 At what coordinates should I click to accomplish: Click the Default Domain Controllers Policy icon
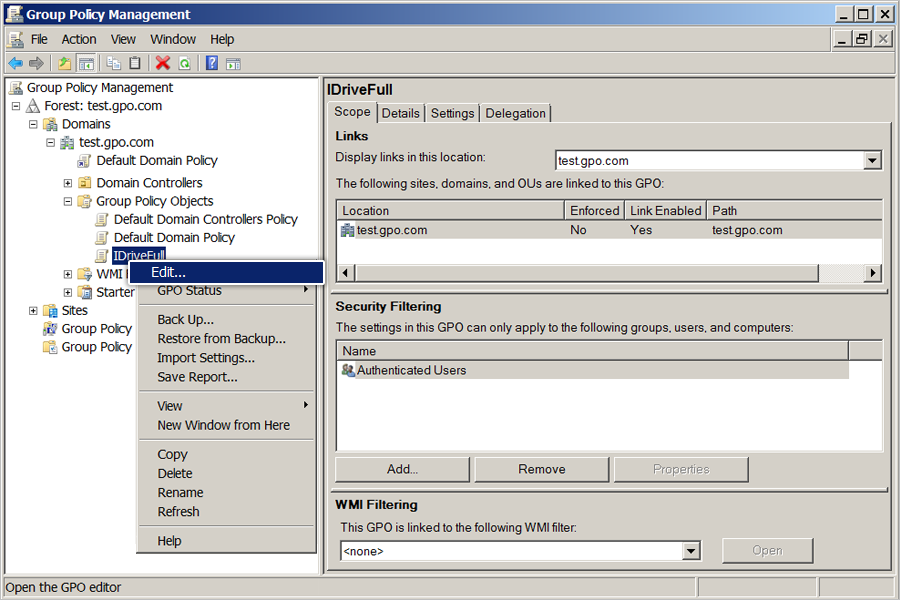102,219
